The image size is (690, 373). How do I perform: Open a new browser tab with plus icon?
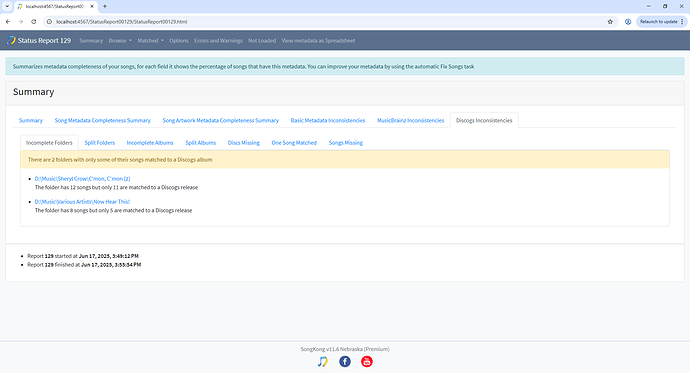point(105,6)
